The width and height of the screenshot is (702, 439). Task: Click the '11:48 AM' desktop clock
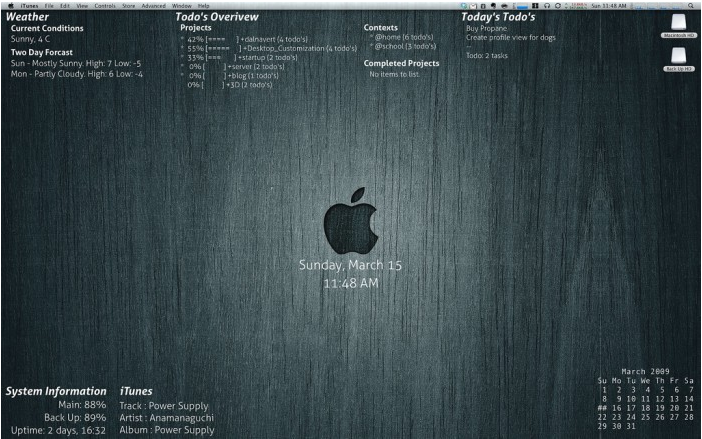351,283
